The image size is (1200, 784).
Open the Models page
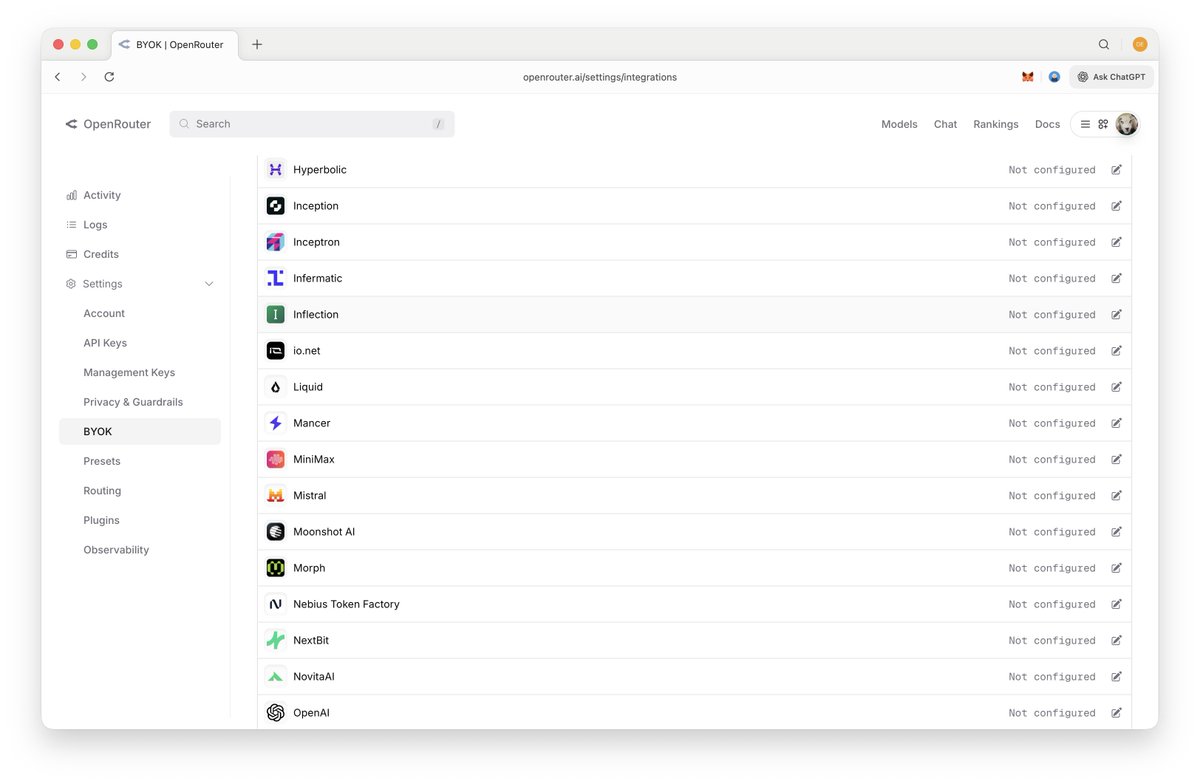point(899,124)
